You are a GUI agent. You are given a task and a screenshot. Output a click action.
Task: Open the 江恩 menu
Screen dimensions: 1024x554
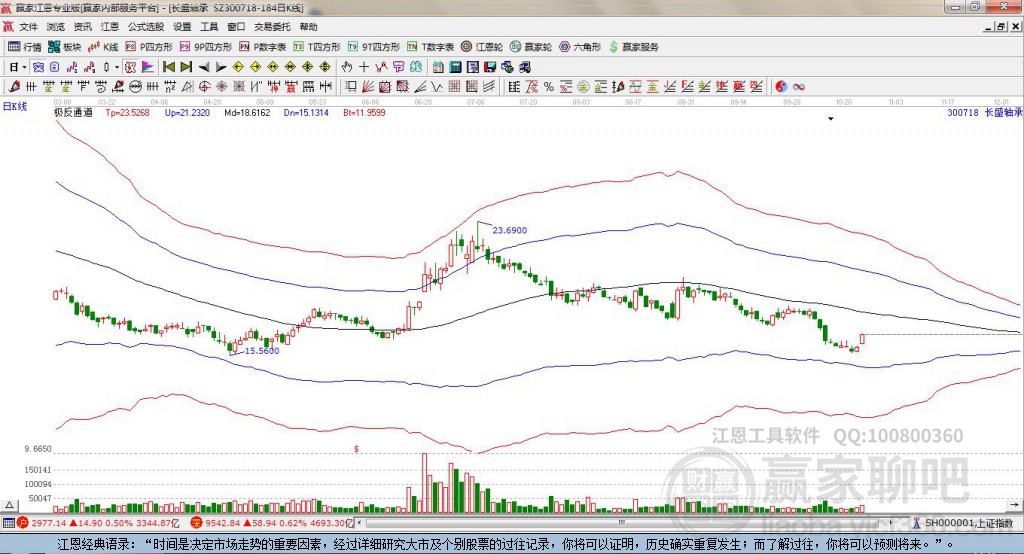[x=110, y=27]
